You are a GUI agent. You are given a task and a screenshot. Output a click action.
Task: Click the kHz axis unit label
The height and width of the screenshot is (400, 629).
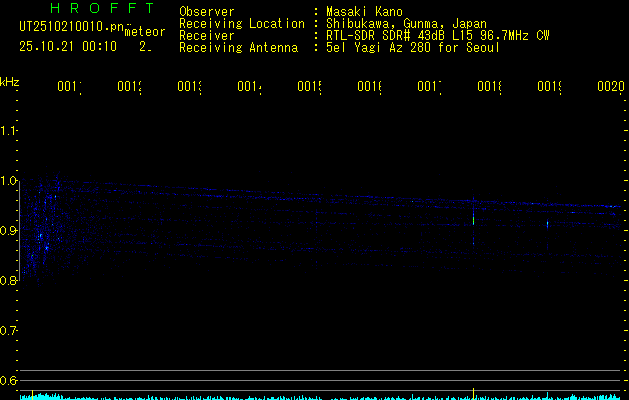[x=10, y=81]
